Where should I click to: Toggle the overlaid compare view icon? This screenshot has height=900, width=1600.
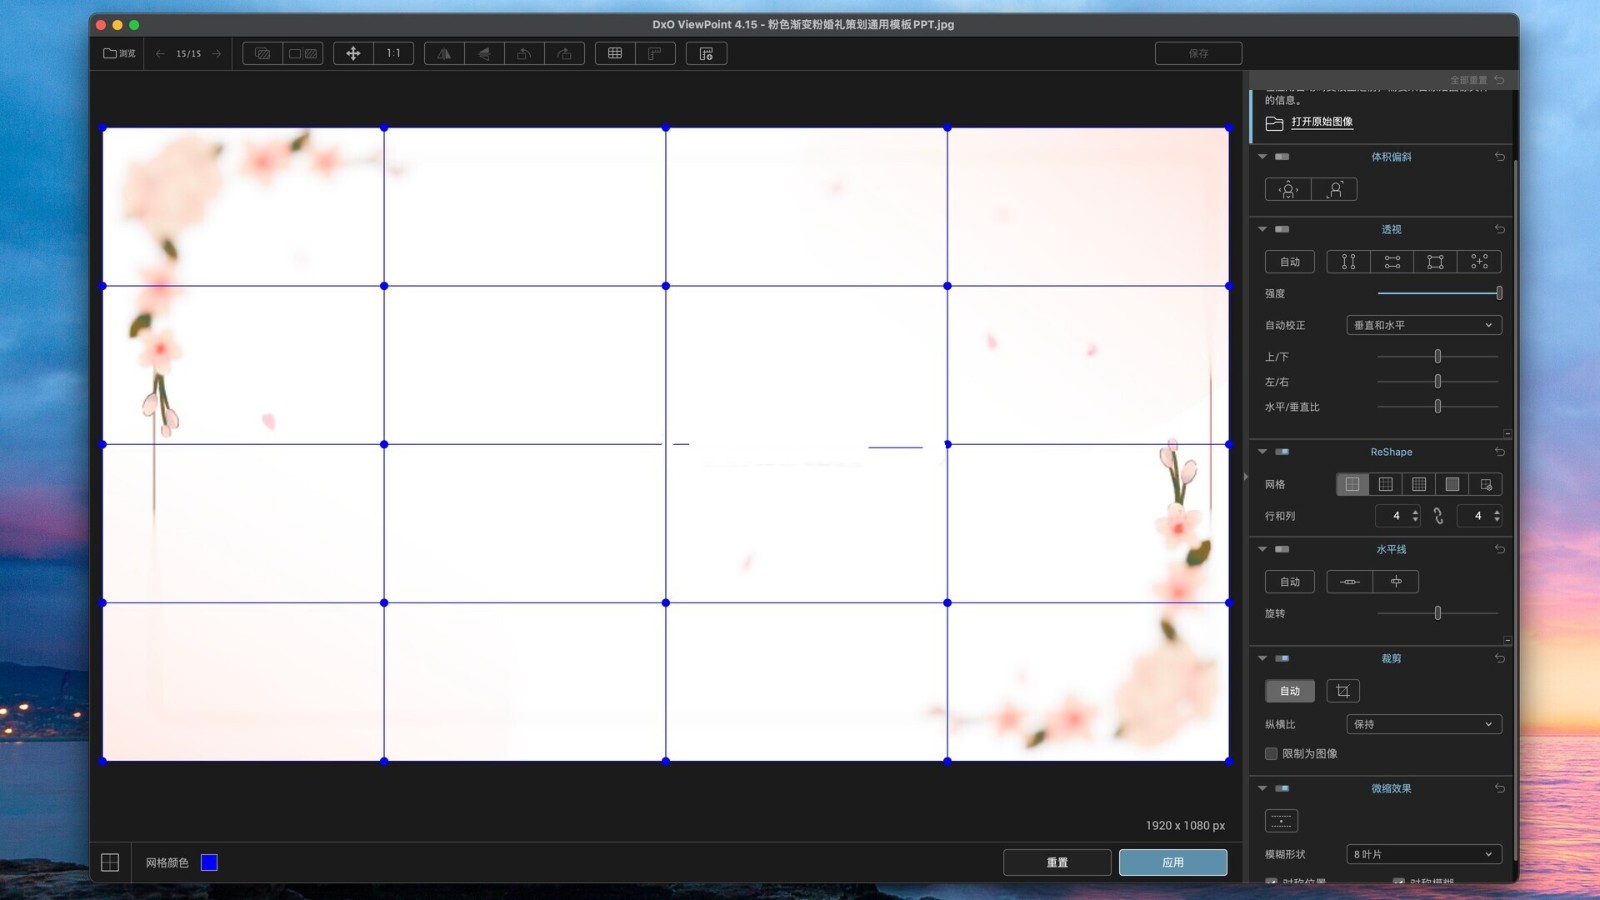(x=263, y=53)
